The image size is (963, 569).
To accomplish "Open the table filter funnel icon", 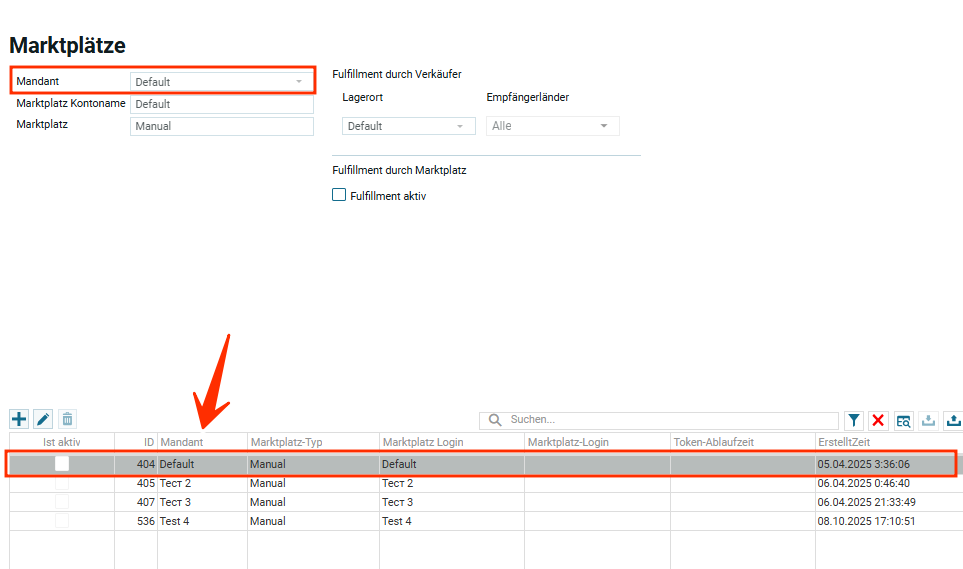I will (x=854, y=421).
